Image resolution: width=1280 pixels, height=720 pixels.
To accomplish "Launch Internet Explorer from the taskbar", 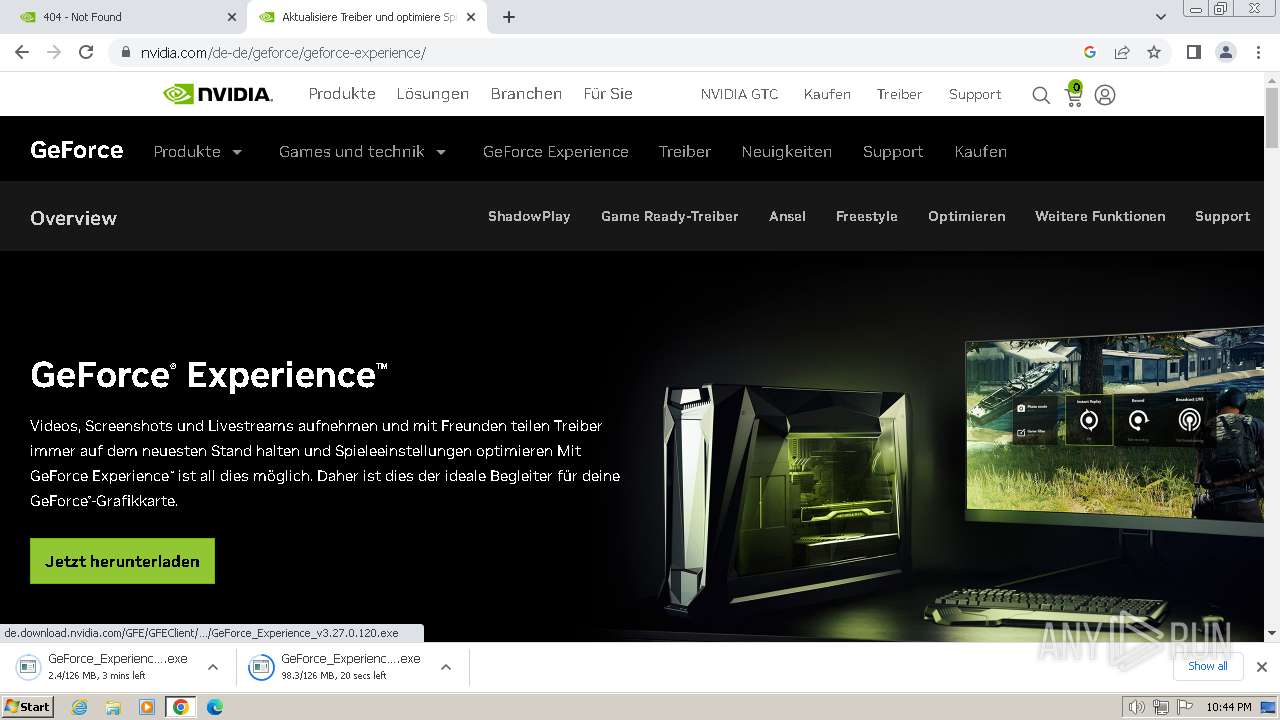I will pos(80,707).
